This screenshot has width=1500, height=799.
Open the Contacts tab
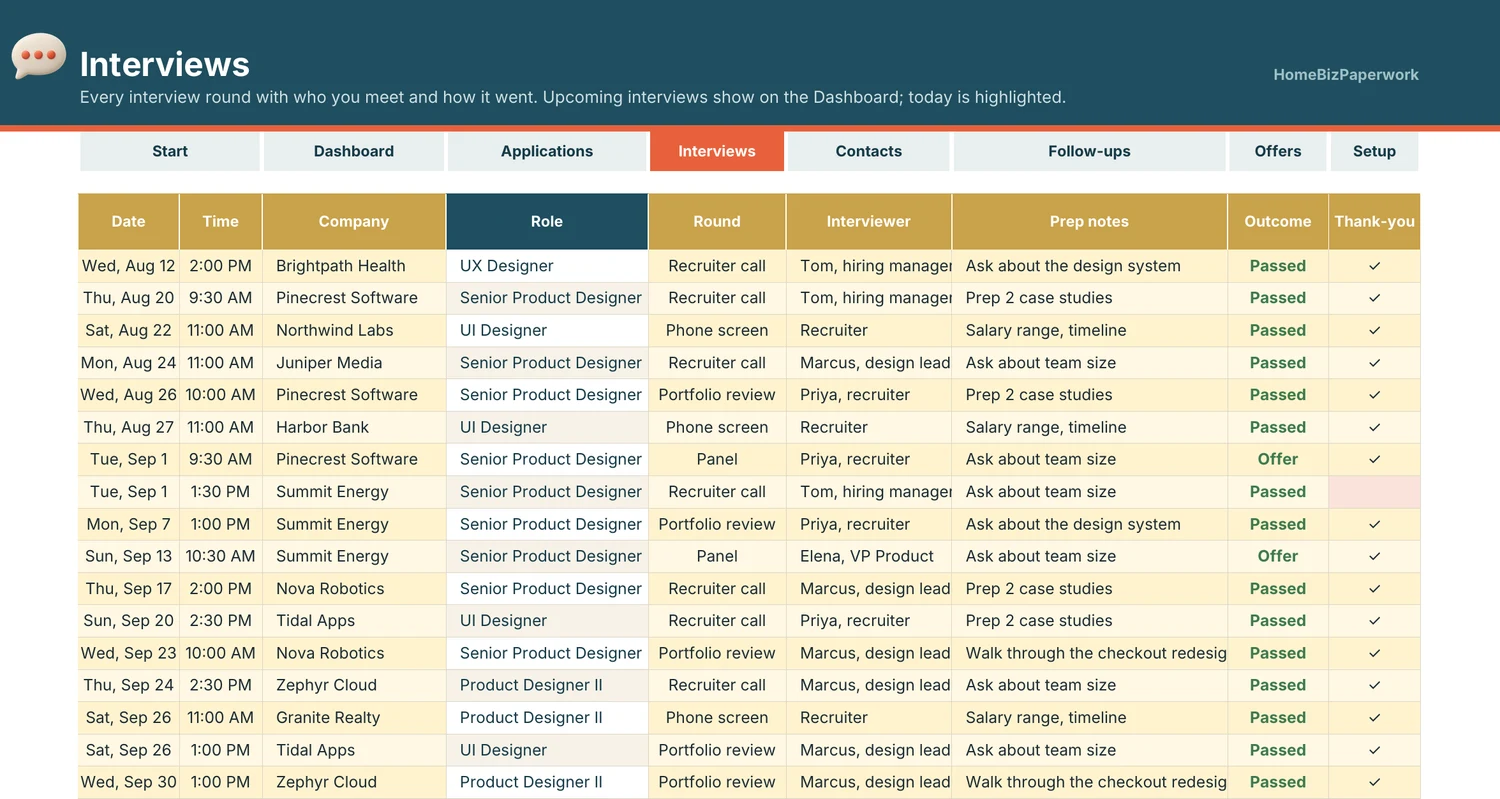869,151
